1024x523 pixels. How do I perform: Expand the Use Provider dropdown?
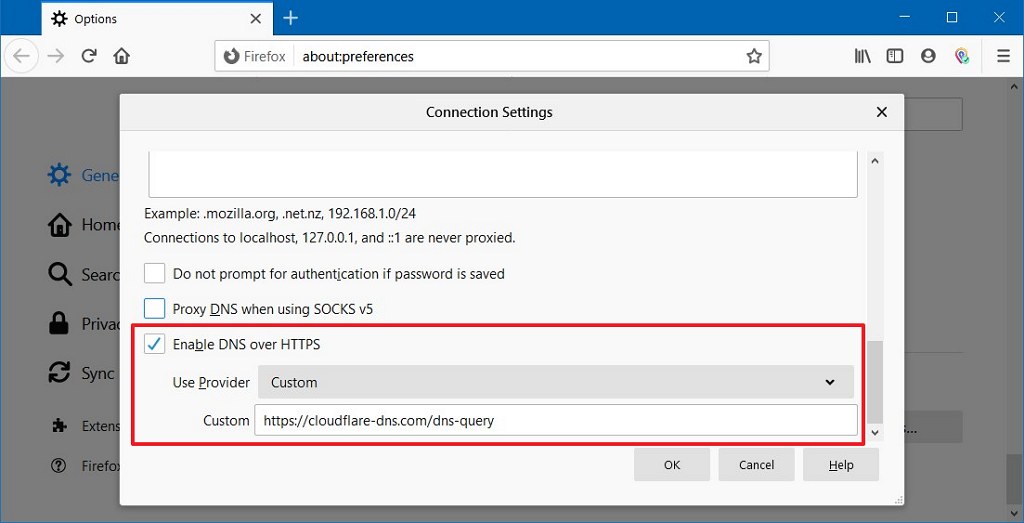555,382
